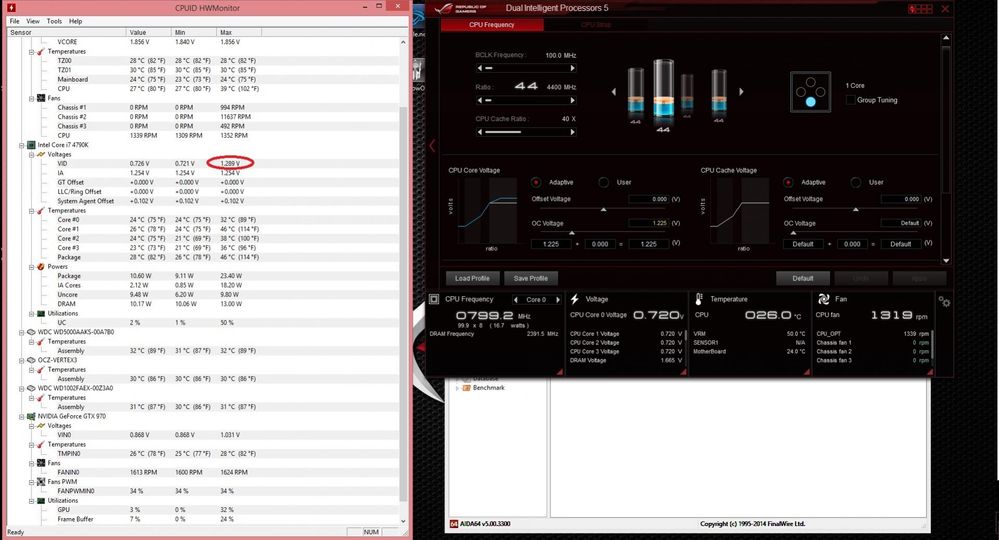
Task: Open monitor settings via the gear icon
Action: (x=944, y=302)
